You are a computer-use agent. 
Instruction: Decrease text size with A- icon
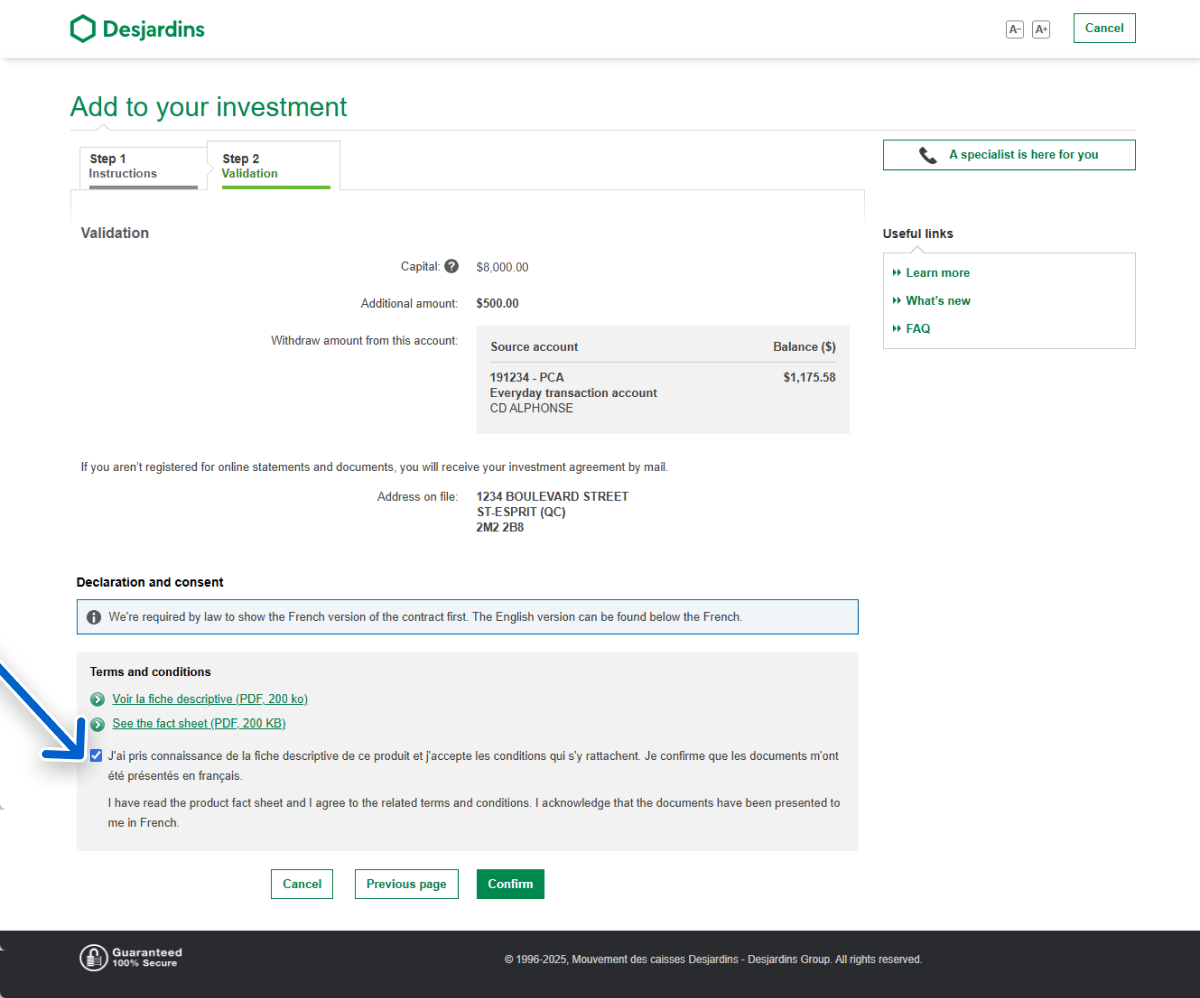coord(1015,29)
